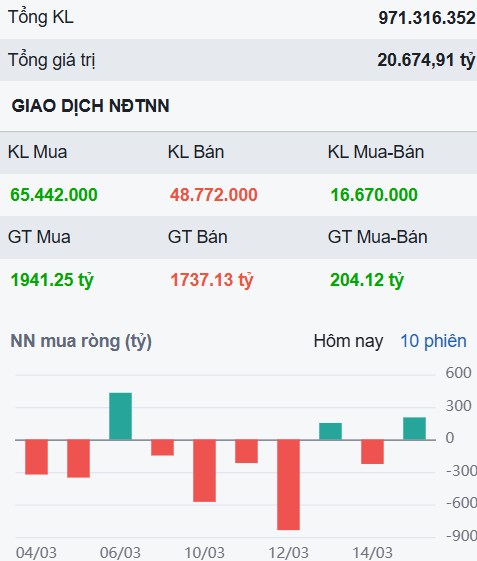Click the red bar for 04/03
This screenshot has width=477, height=561.
coord(36,457)
